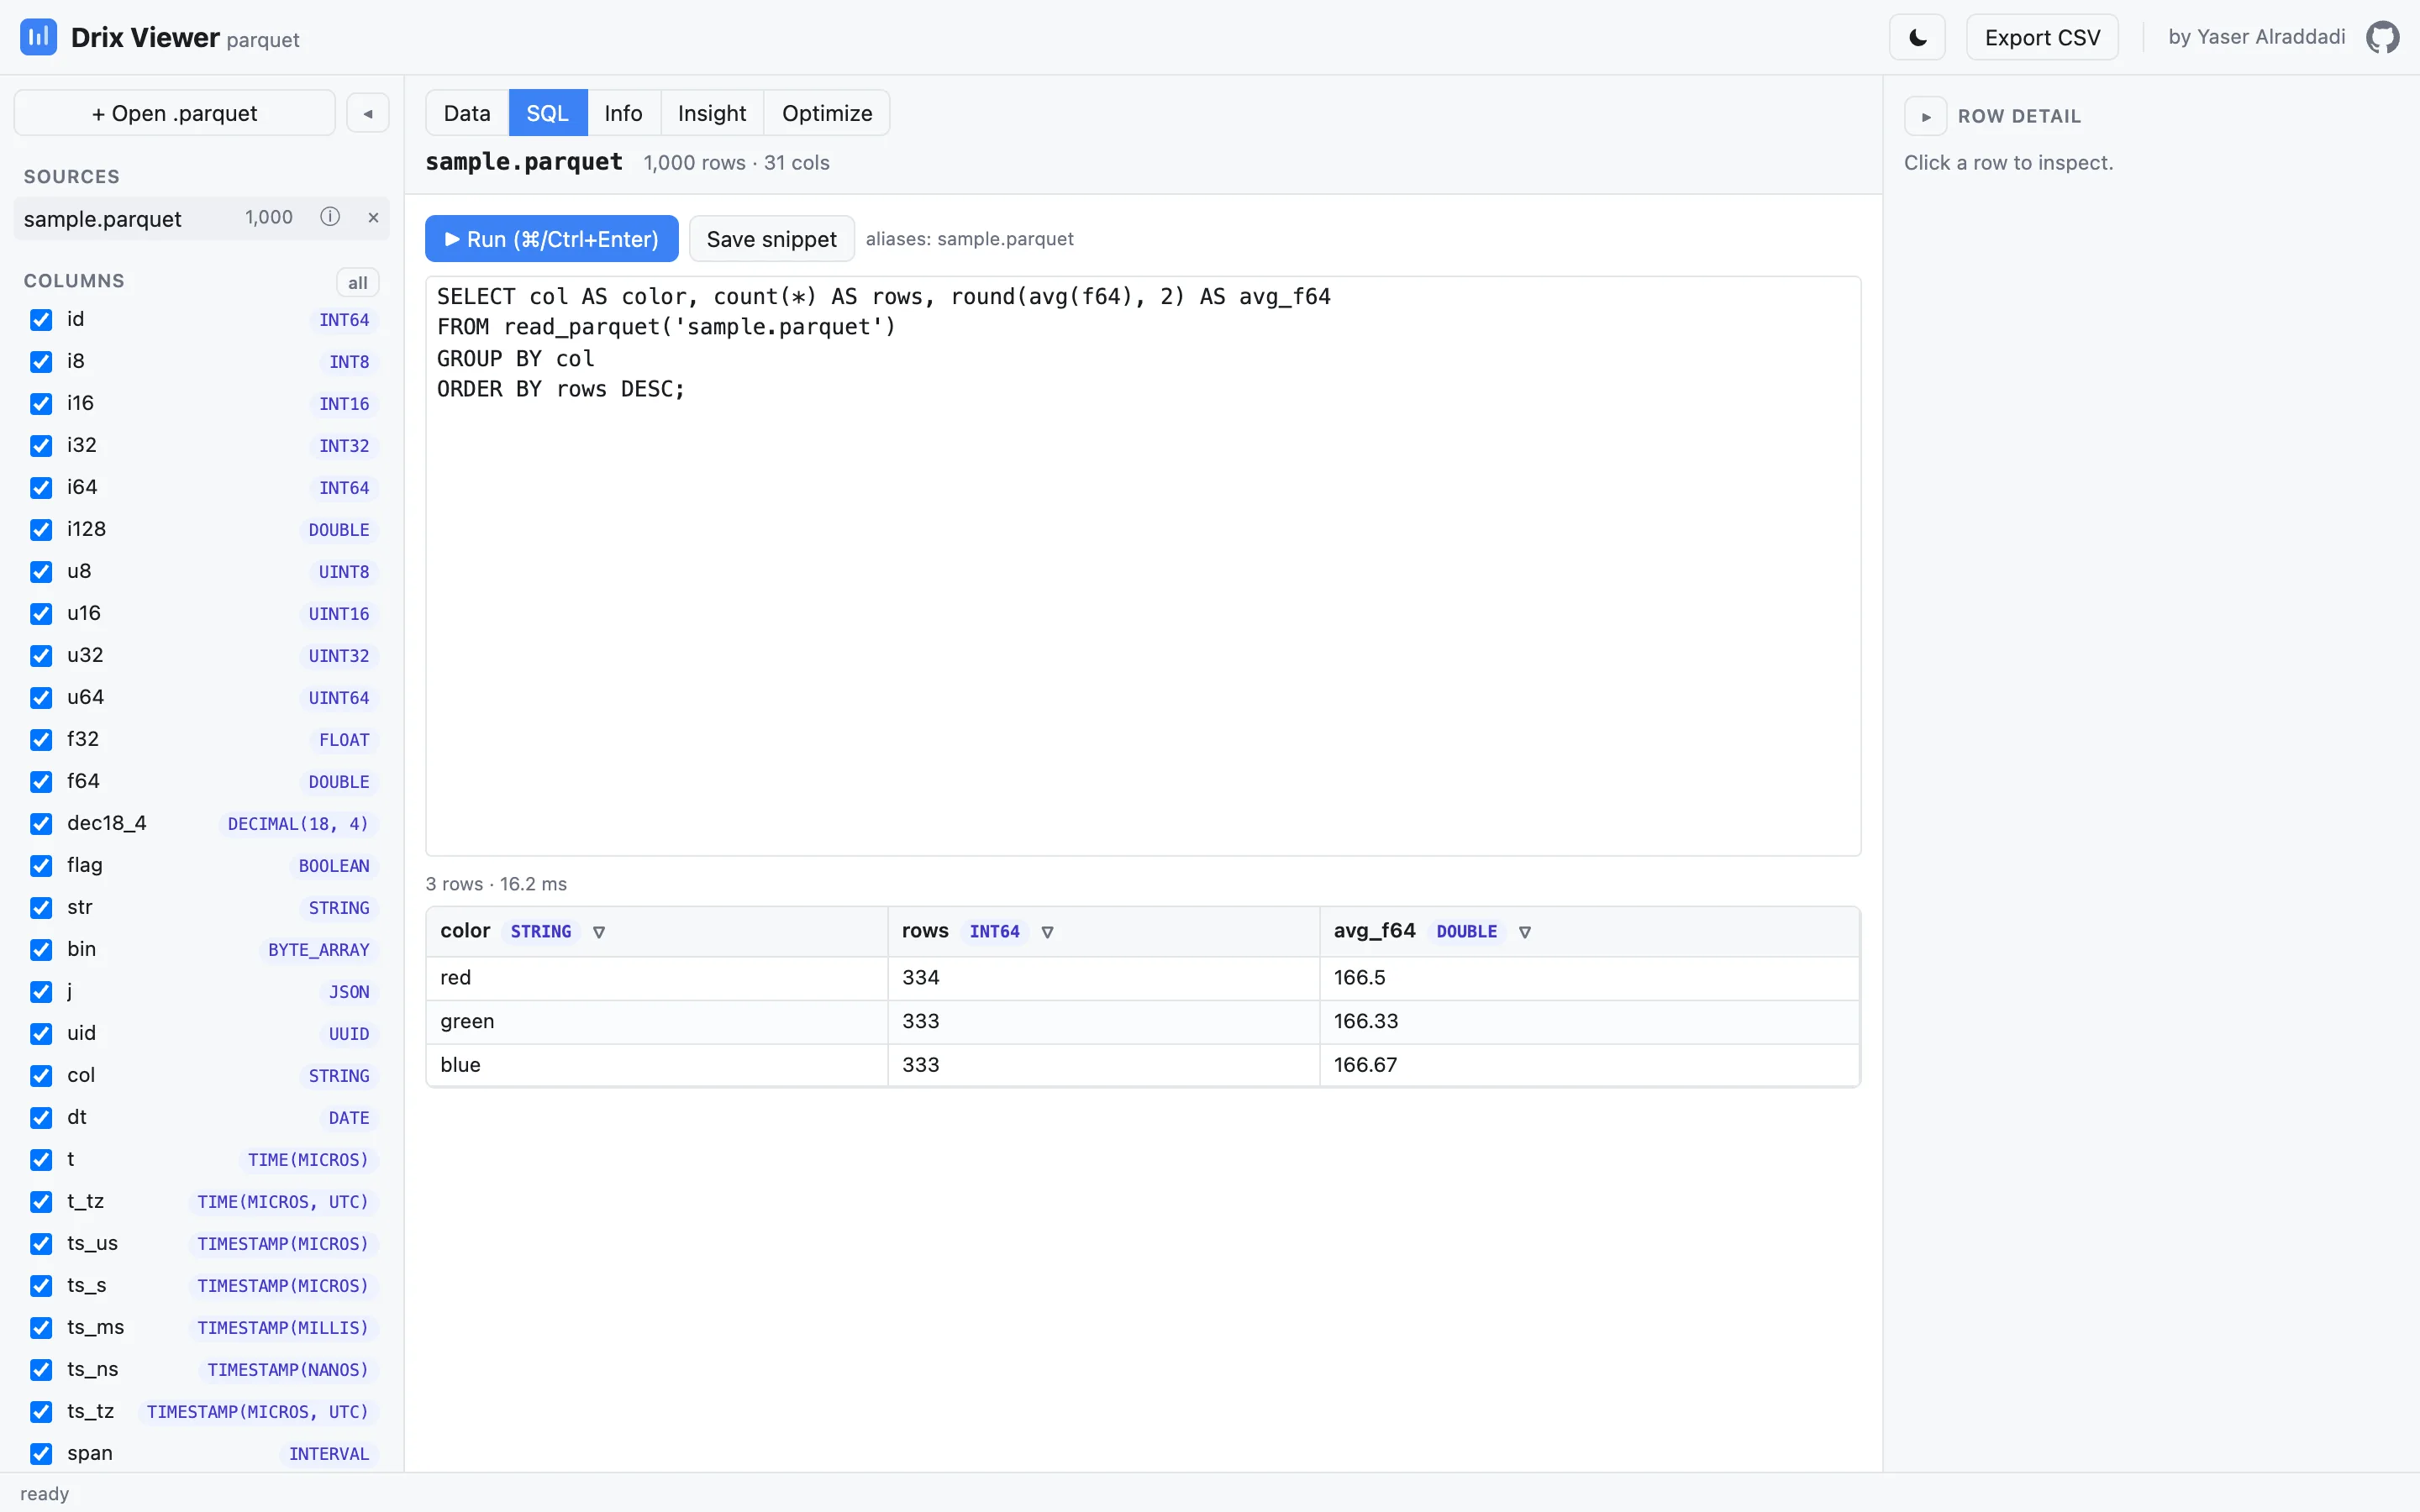The image size is (2420, 1512).
Task: Export results with Export CSV
Action: 2042,37
